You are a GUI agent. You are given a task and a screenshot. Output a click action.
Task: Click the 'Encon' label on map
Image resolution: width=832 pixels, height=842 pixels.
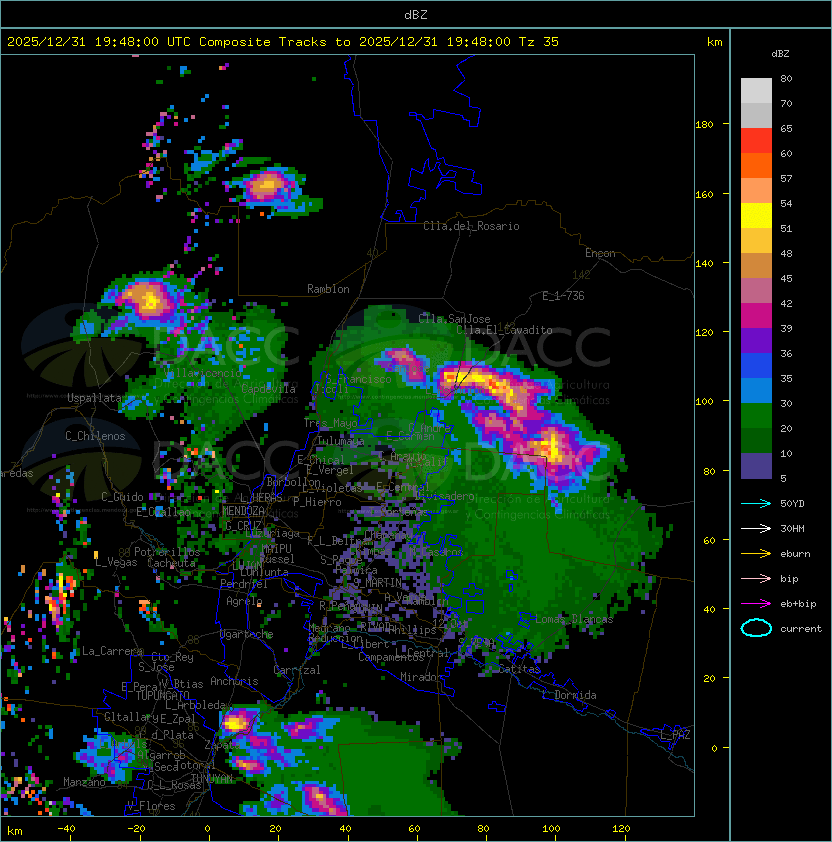pos(600,253)
